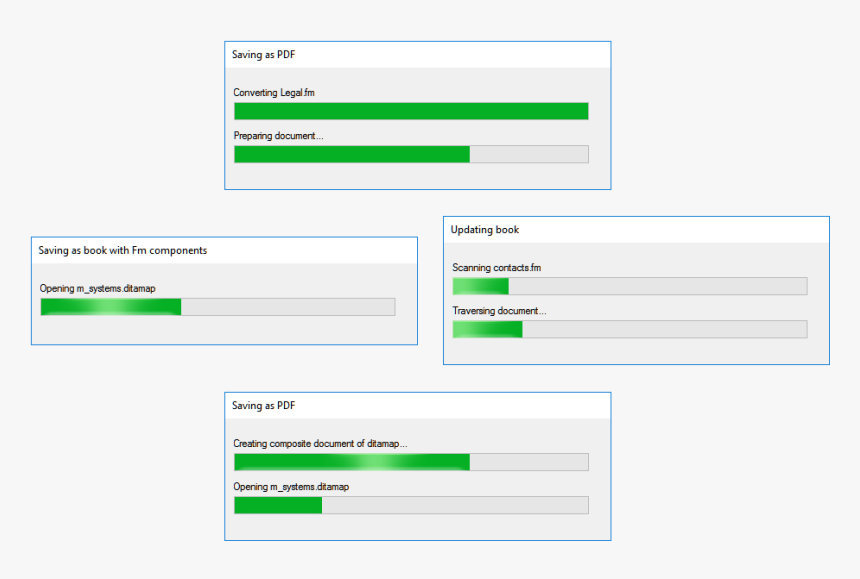Click progress bar under Opening m_systems.ditamap in PDF dialog

[x=411, y=505]
